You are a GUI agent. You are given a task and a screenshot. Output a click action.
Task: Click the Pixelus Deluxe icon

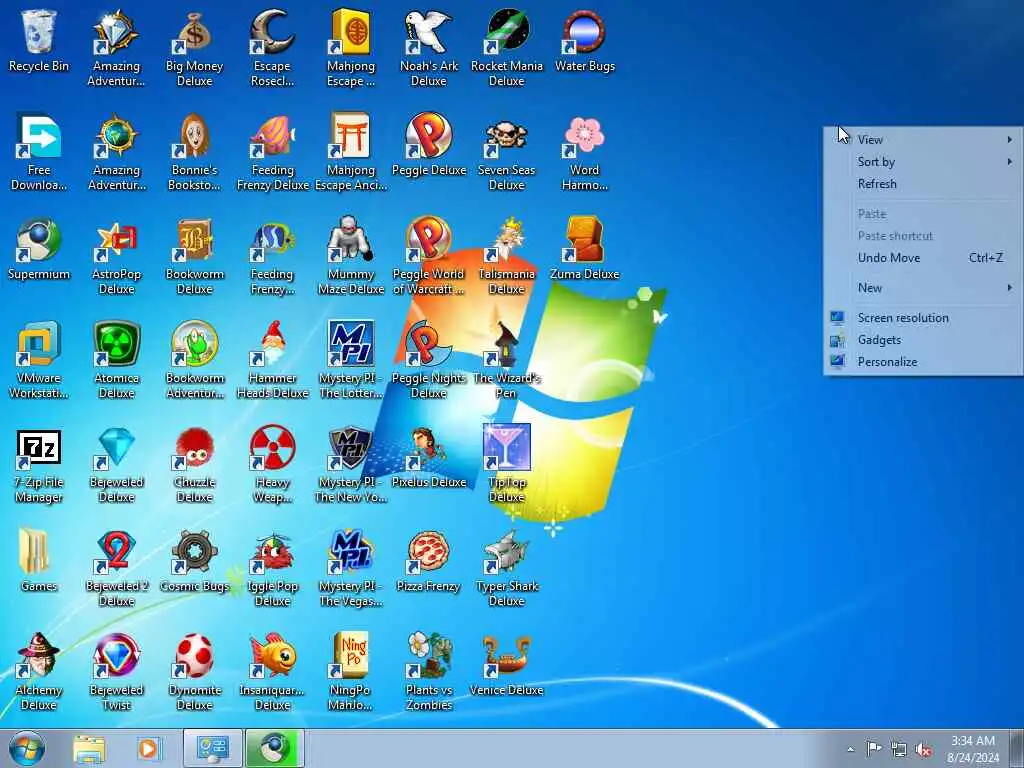[x=429, y=457]
